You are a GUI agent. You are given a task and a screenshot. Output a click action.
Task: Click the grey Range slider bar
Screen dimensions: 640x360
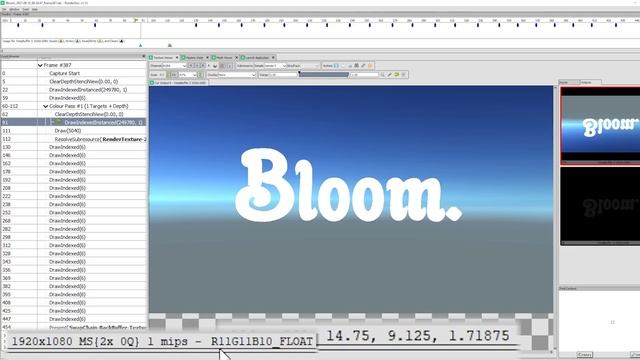click(x=324, y=75)
